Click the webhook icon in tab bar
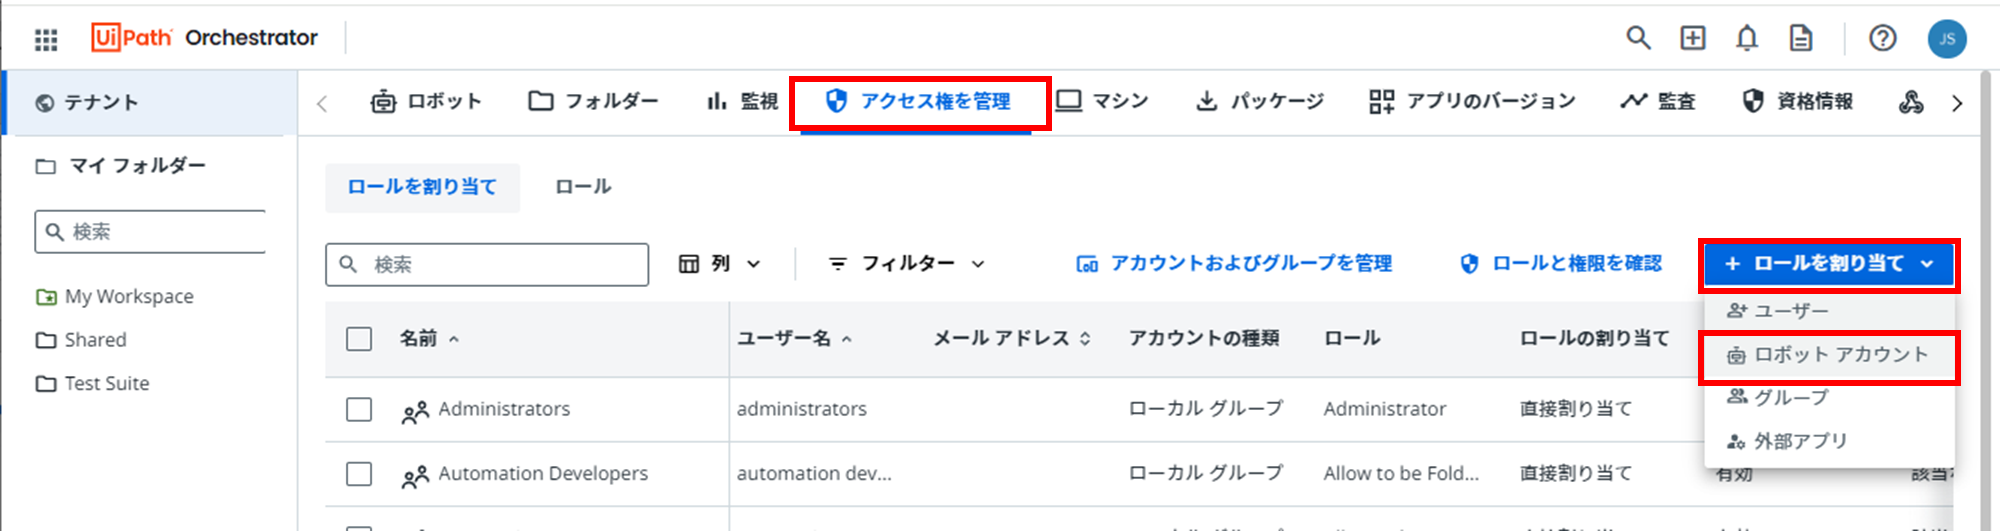Image resolution: width=2000 pixels, height=531 pixels. 1911,101
